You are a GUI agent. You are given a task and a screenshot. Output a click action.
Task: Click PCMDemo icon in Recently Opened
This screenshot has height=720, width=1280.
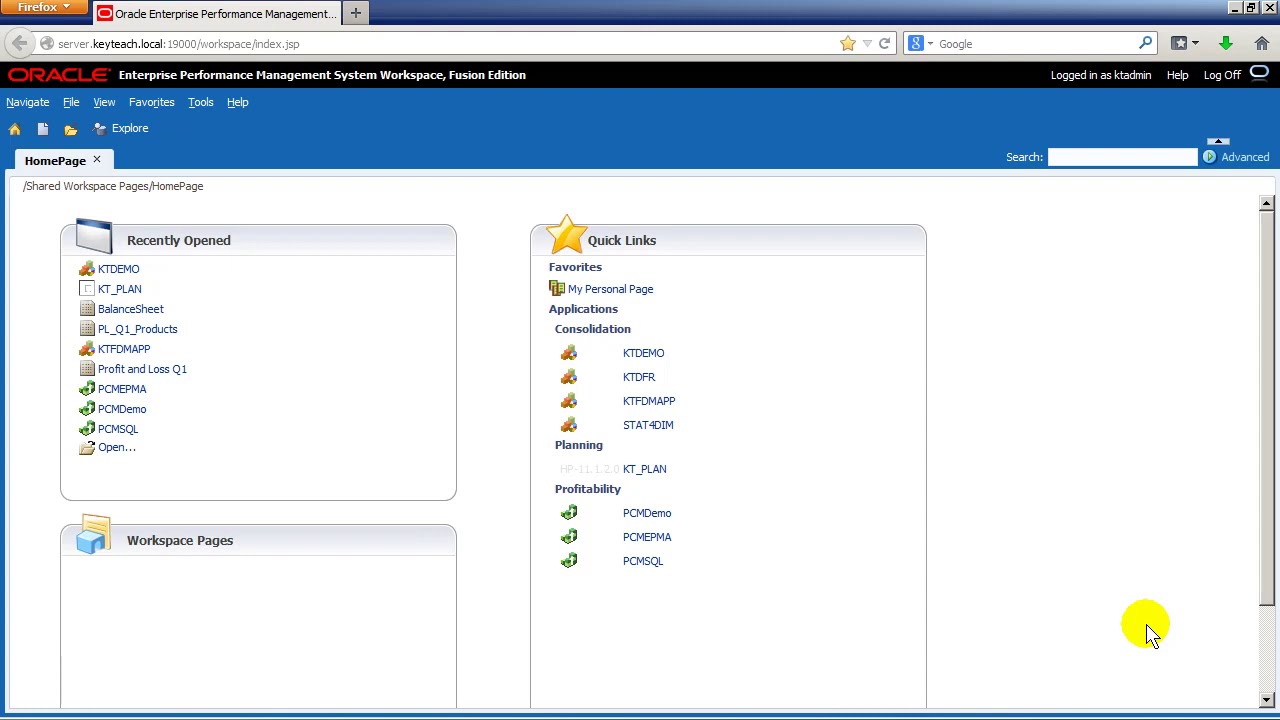[87, 409]
